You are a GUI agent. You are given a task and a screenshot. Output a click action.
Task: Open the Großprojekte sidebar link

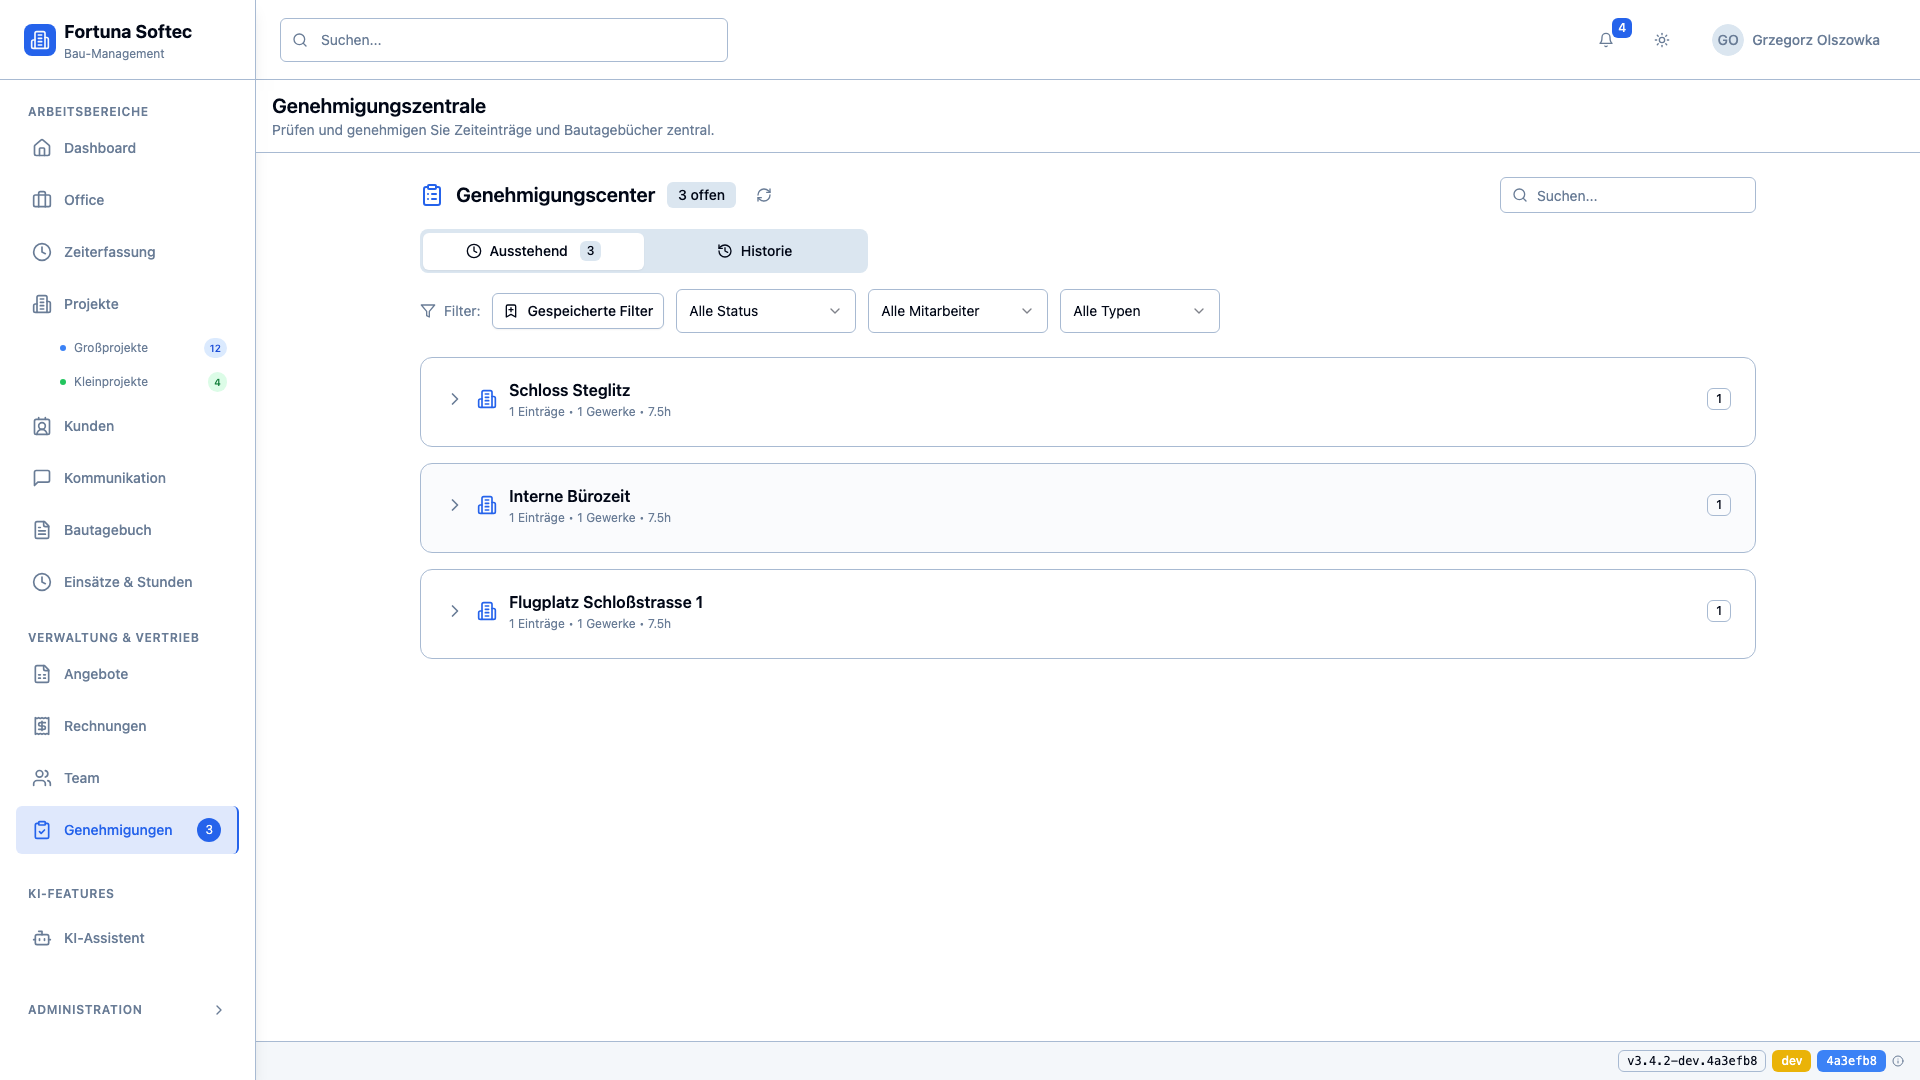[111, 348]
